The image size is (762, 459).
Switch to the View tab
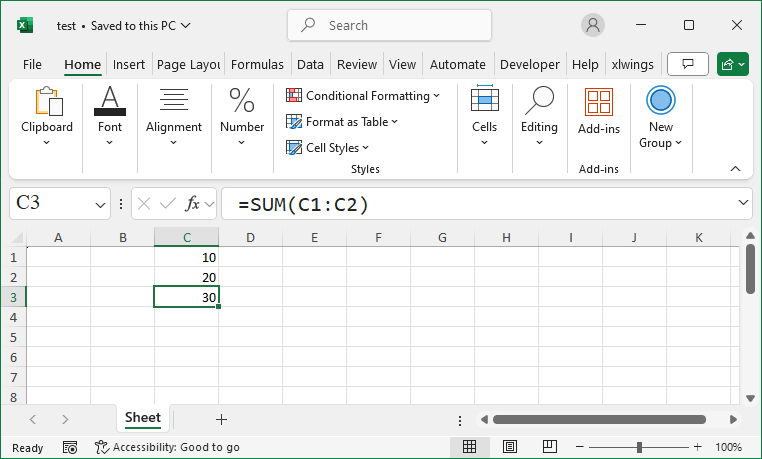(x=402, y=64)
